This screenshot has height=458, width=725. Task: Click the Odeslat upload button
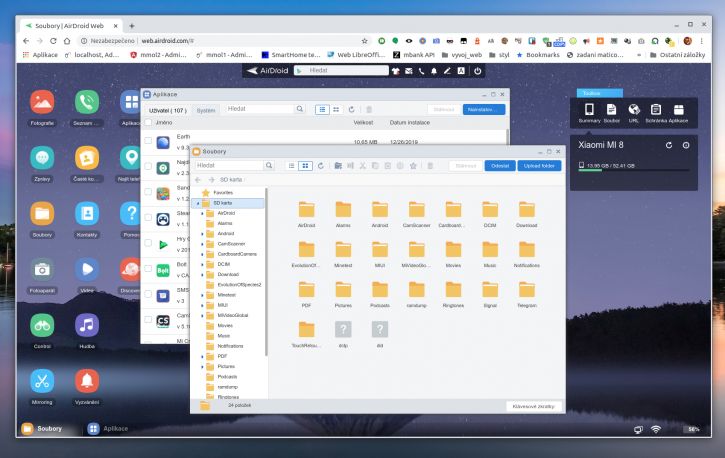[500, 166]
